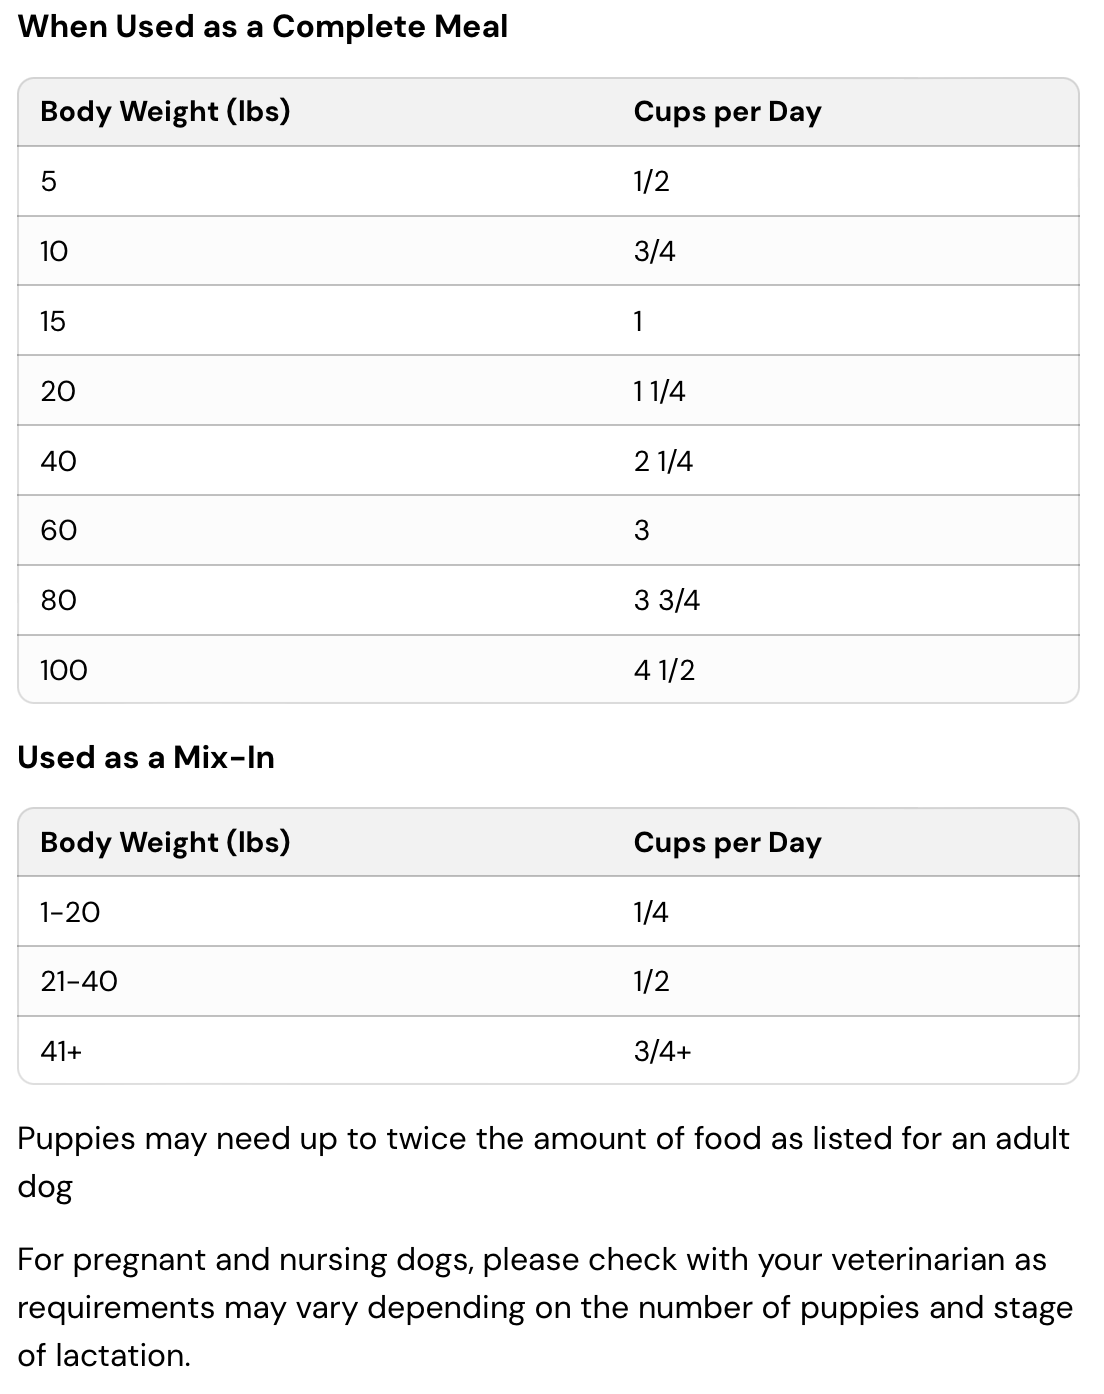Click the 40 lbs body weight cell

click(x=58, y=461)
